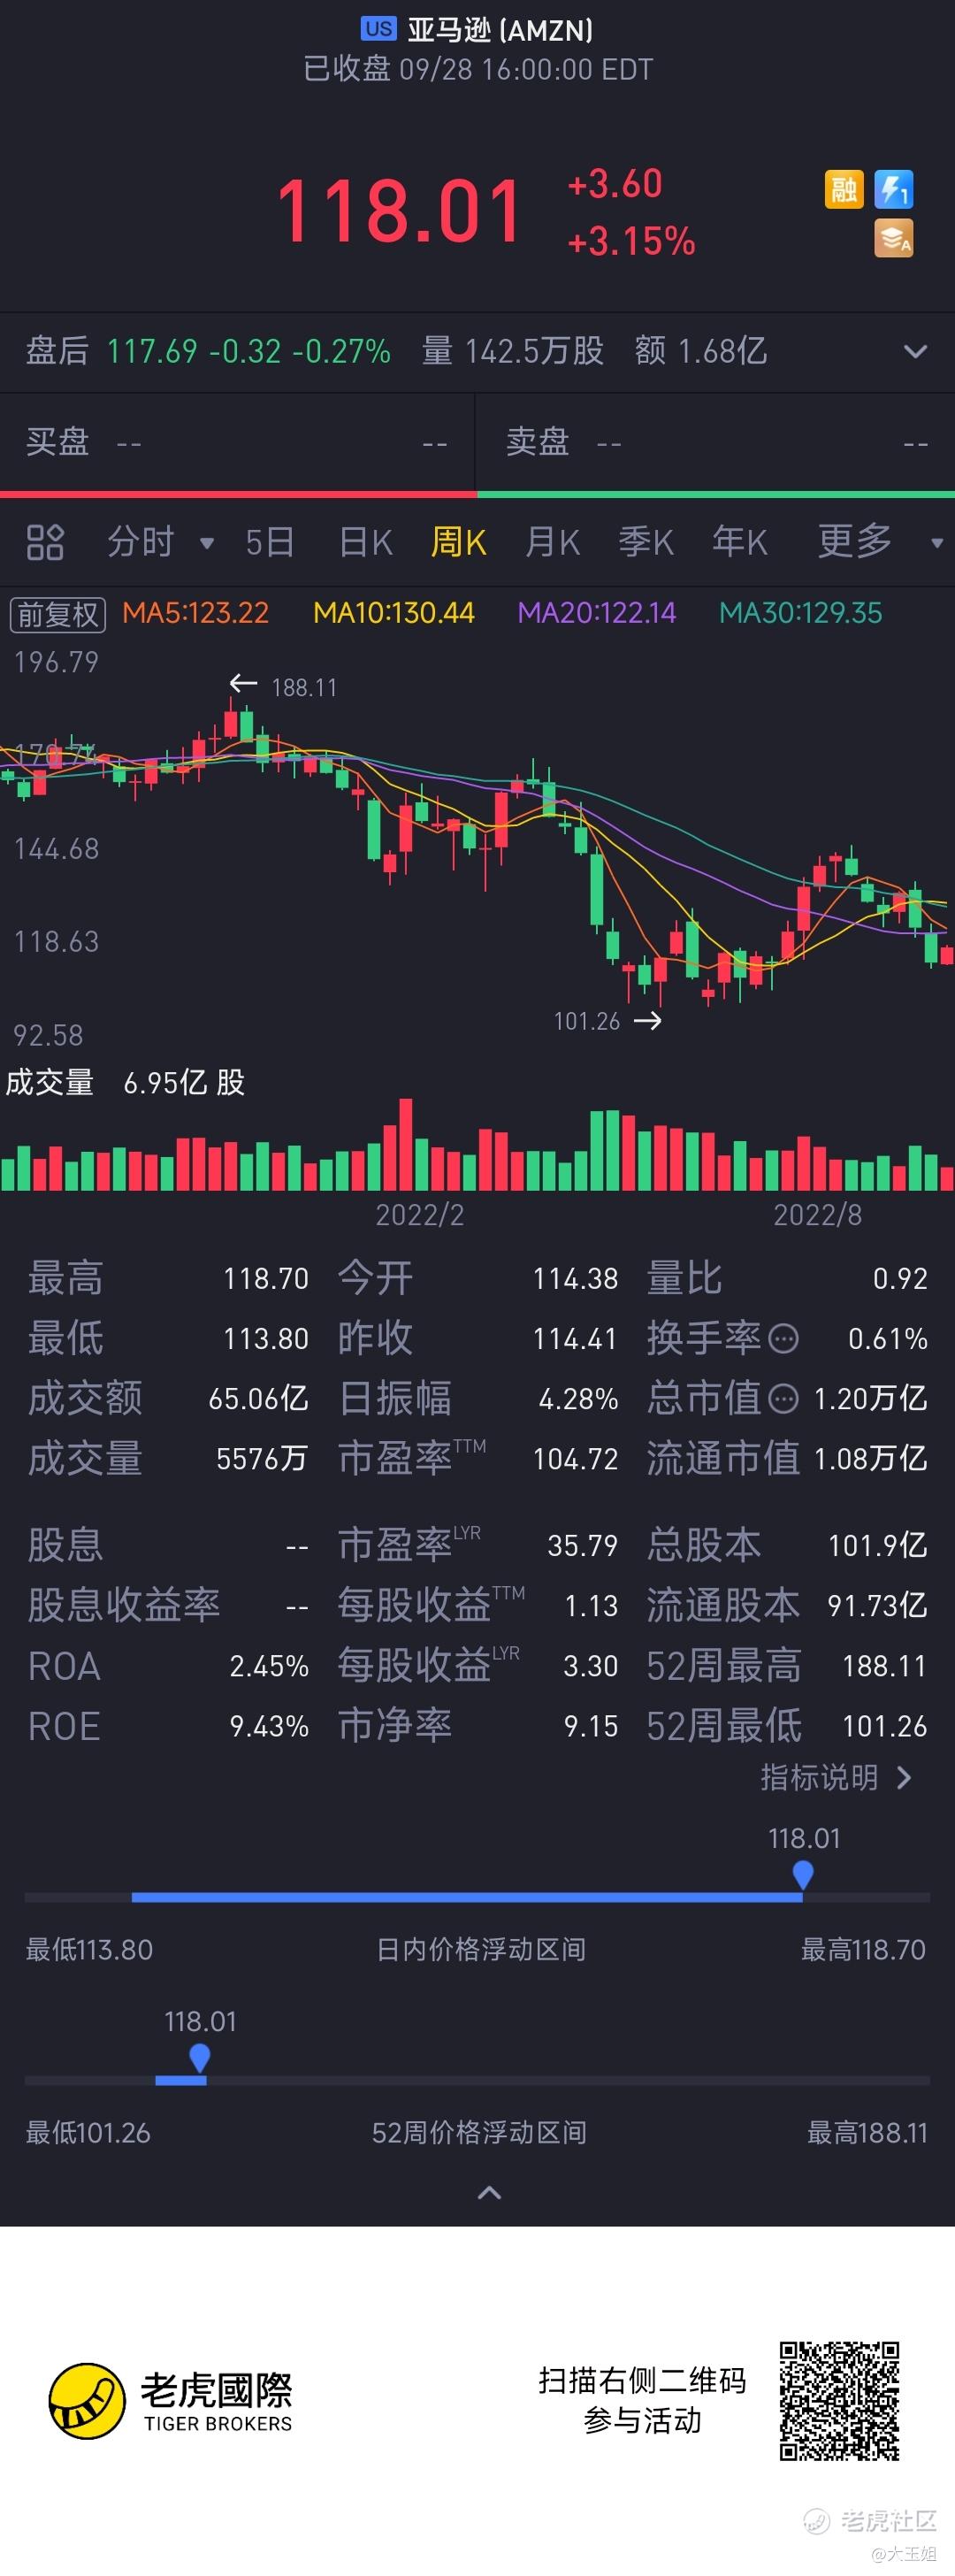Switch to the 日K chart tab
955x2576 pixels.
(365, 542)
